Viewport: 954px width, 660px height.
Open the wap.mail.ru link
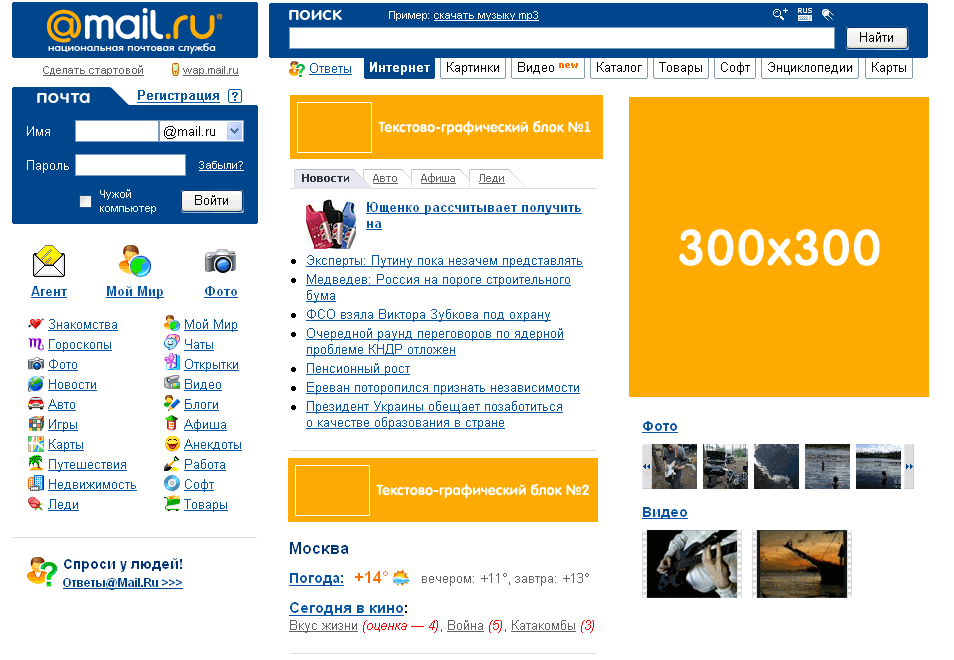(211, 71)
